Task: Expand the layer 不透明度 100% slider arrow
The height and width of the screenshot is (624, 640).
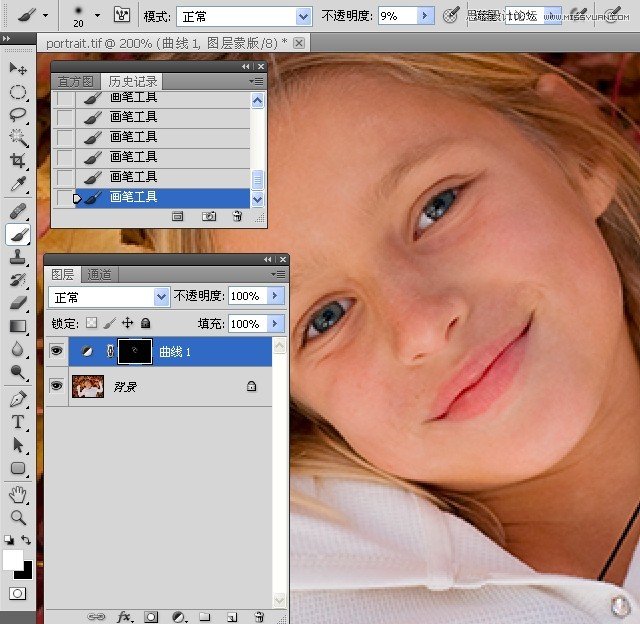Action: click(276, 297)
